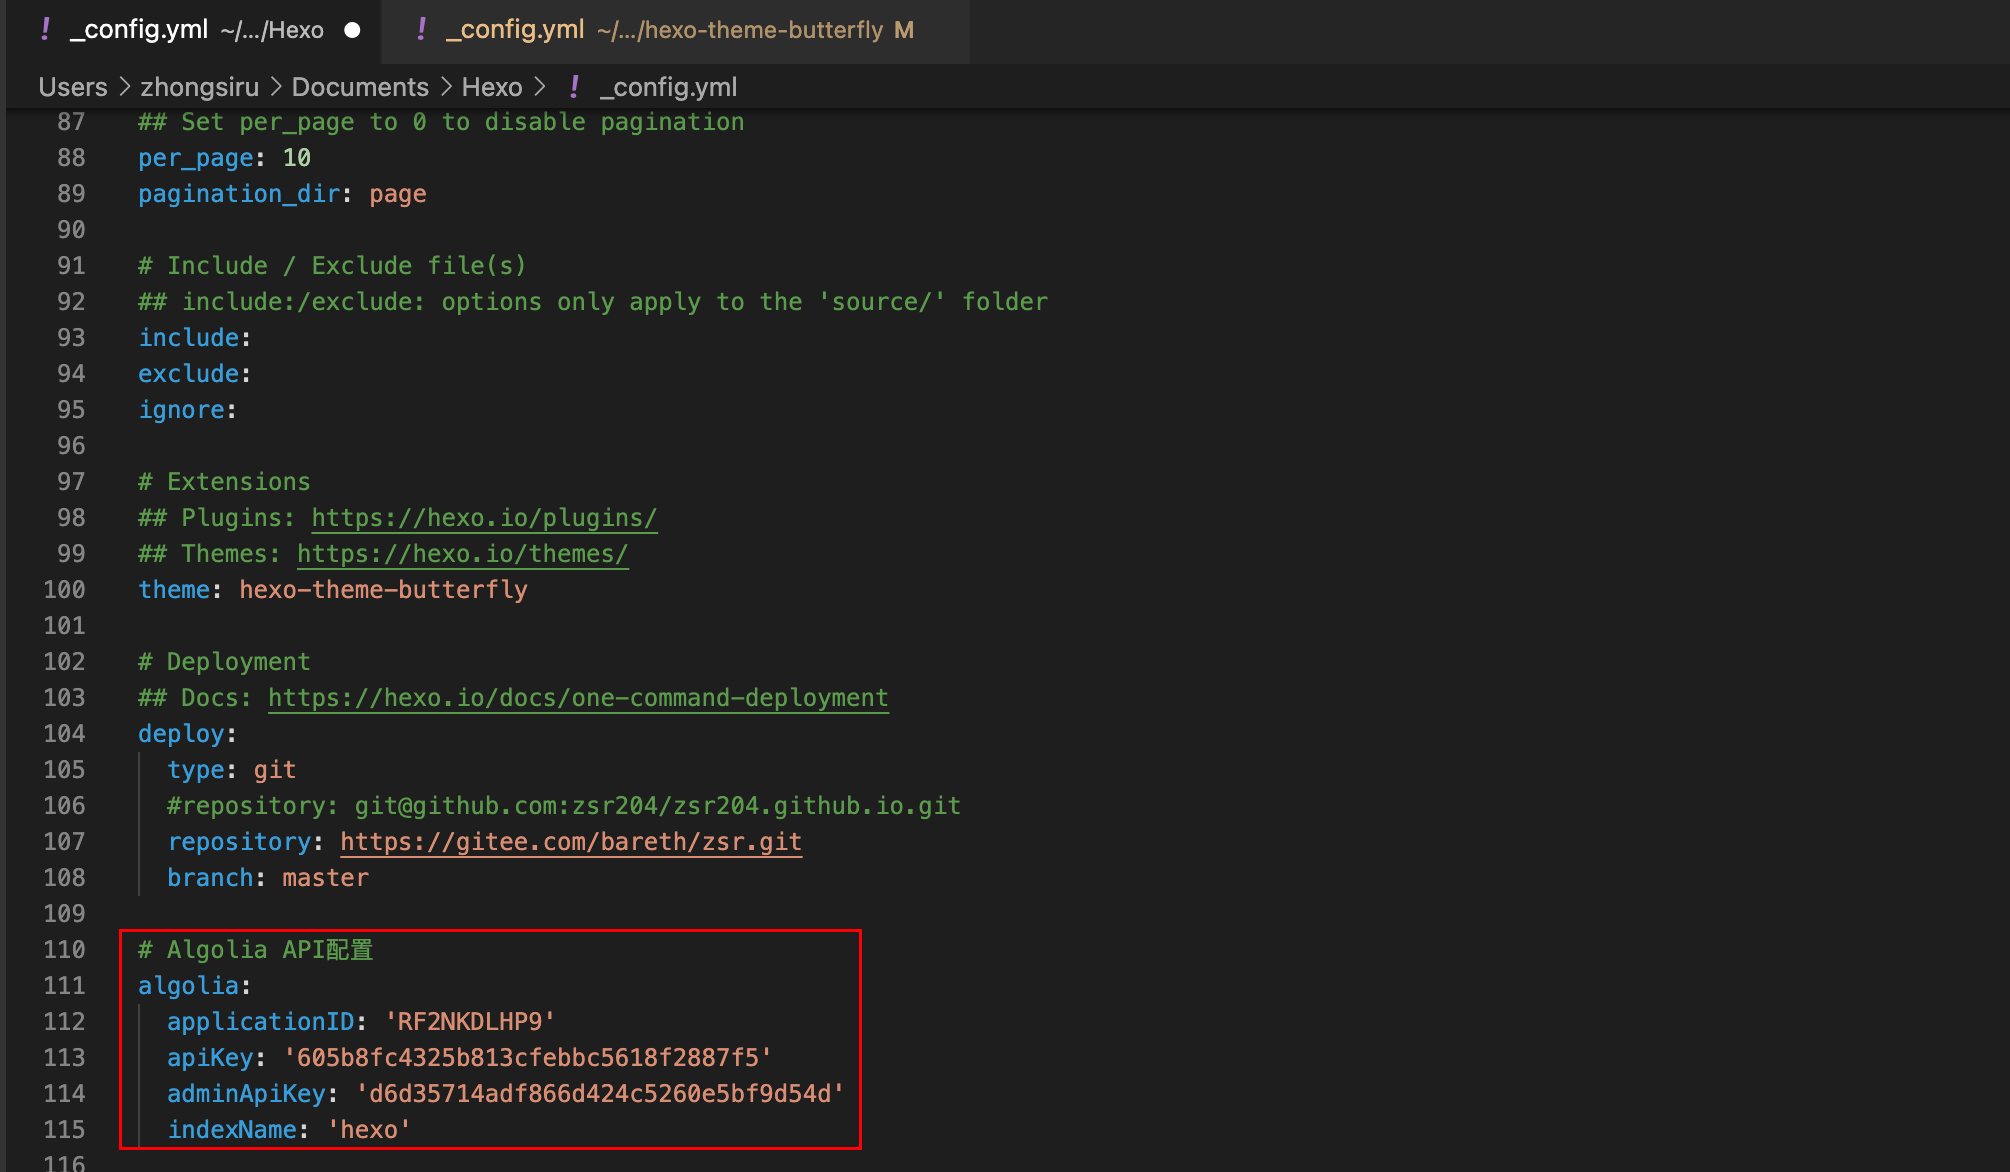Image resolution: width=2010 pixels, height=1172 pixels.
Task: Click the ignore key on line 95
Action: (x=181, y=410)
